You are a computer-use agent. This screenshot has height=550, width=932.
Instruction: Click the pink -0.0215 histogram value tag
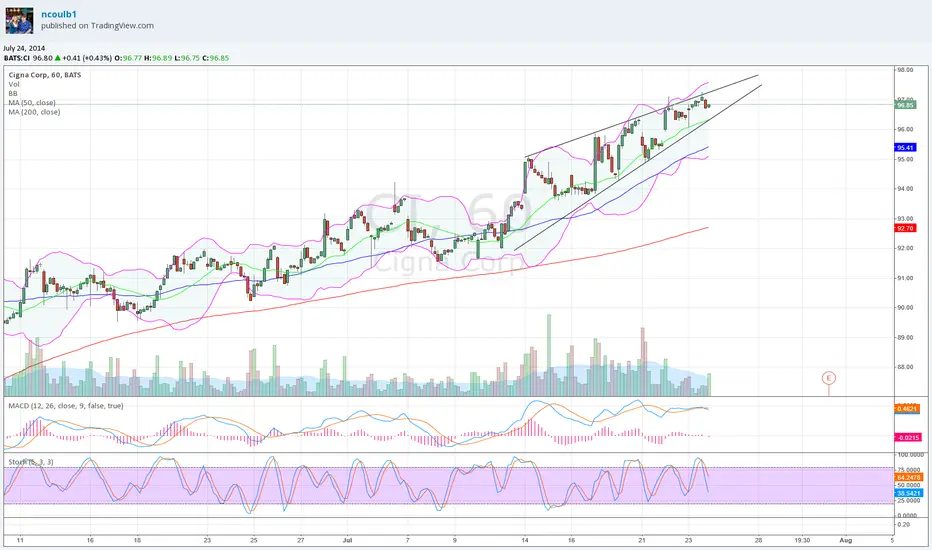(908, 438)
